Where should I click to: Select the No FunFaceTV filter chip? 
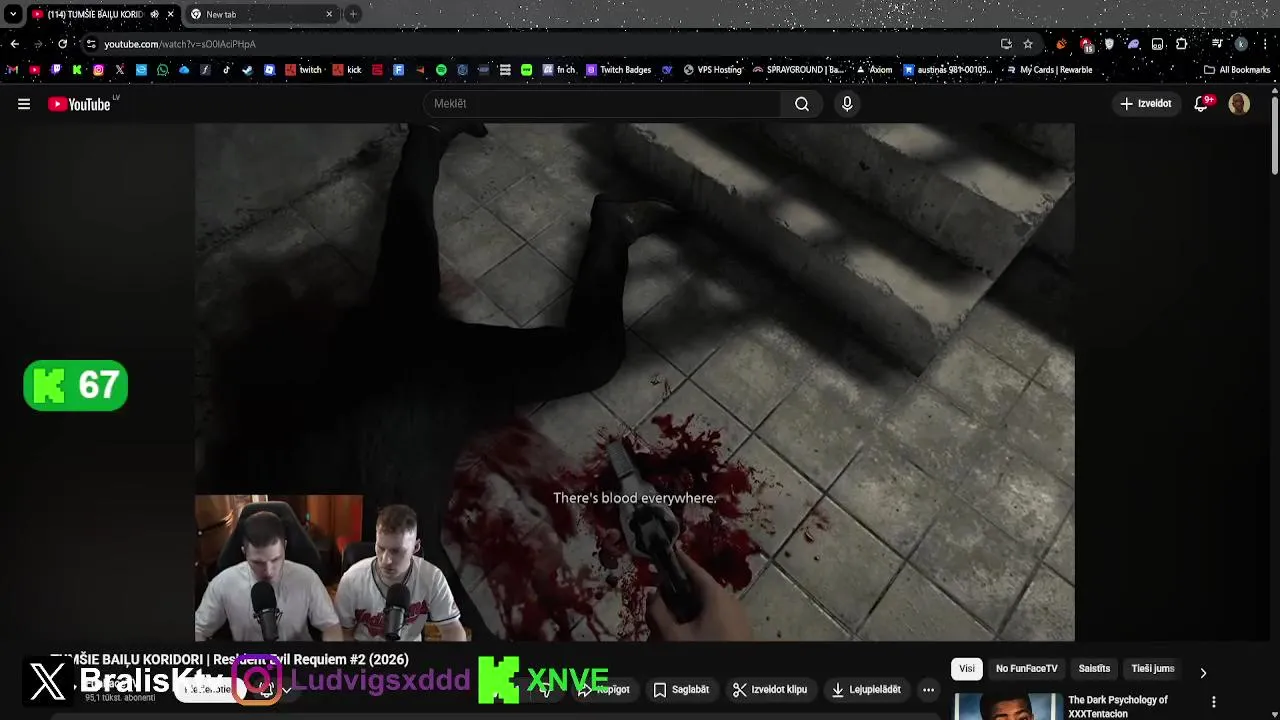tap(1026, 669)
